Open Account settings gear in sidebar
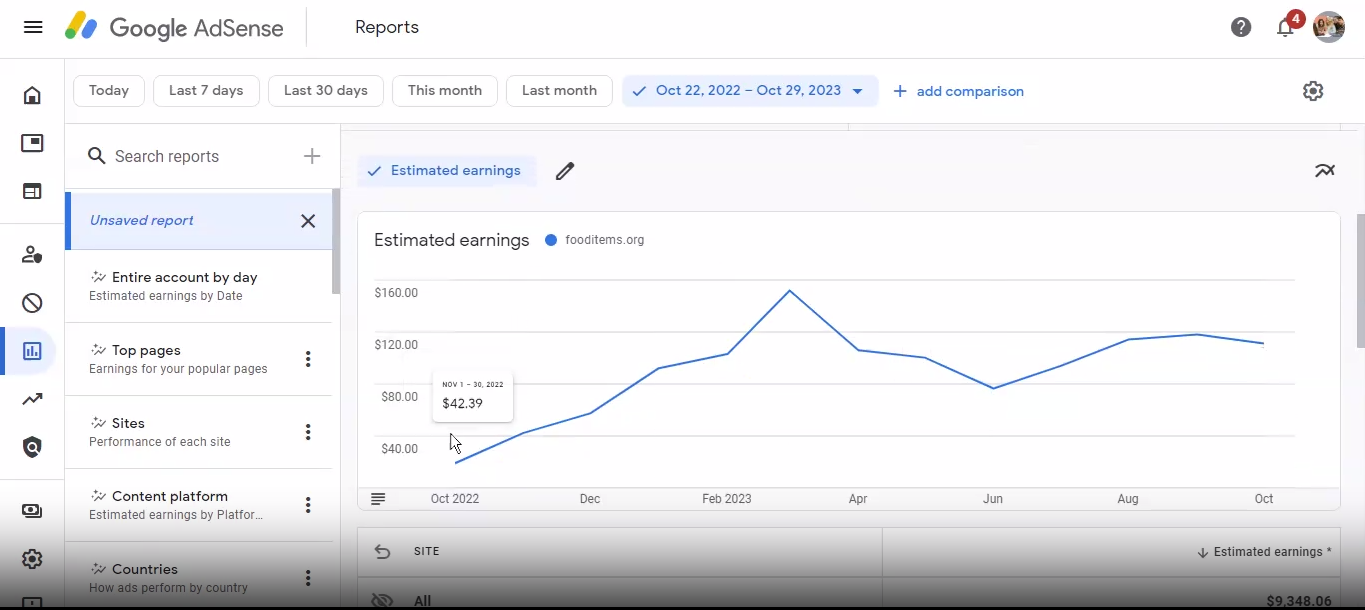Viewport: 1365px width, 610px height. (x=32, y=559)
